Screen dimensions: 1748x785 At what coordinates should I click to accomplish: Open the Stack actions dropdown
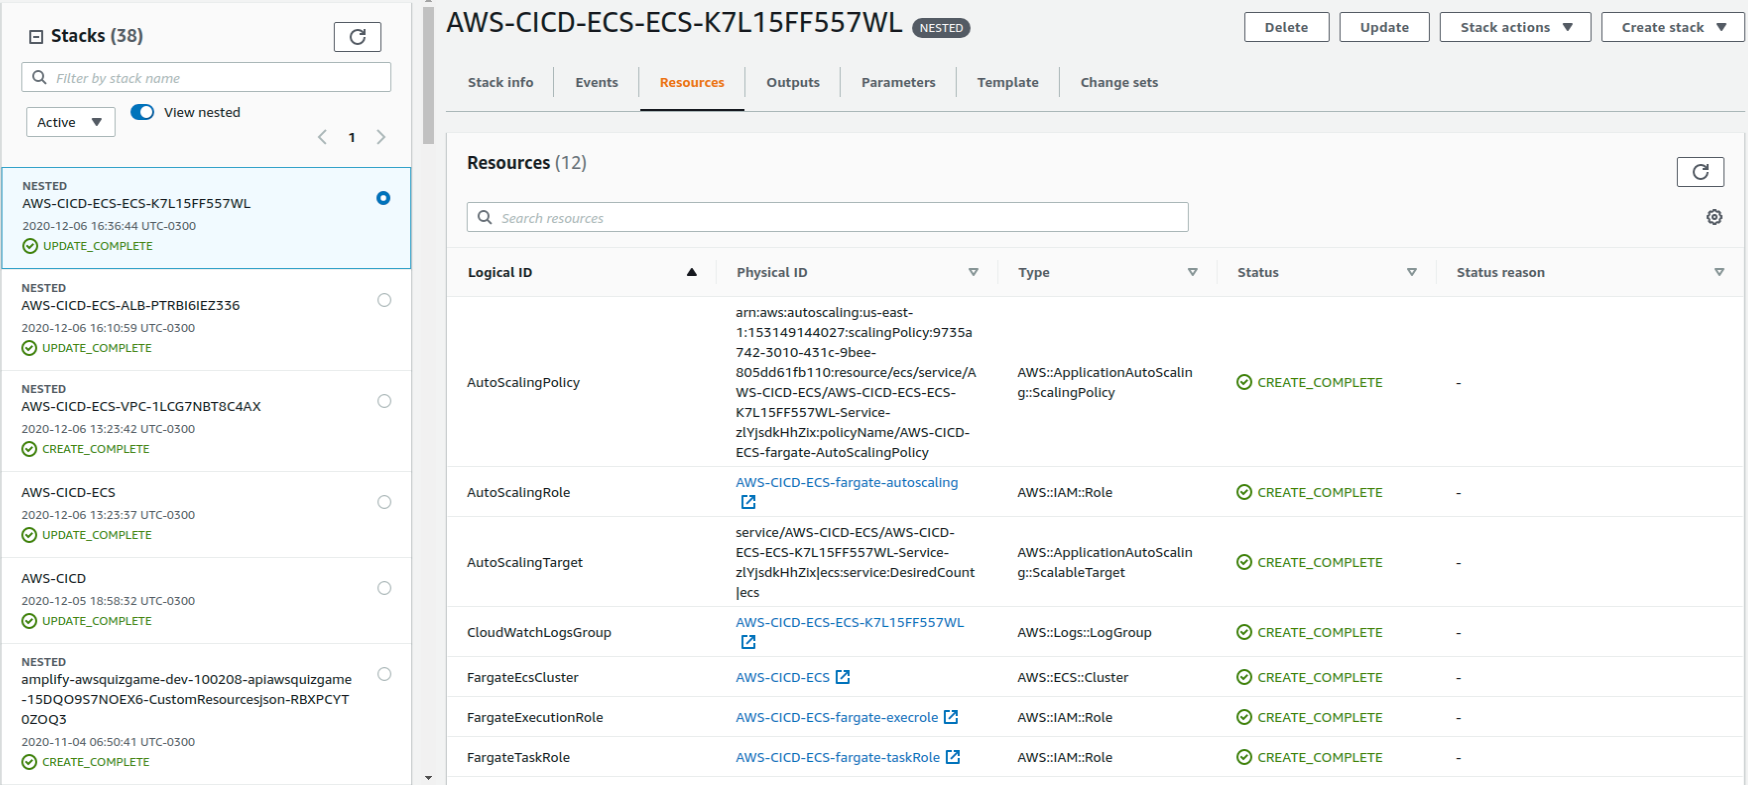click(x=1515, y=27)
